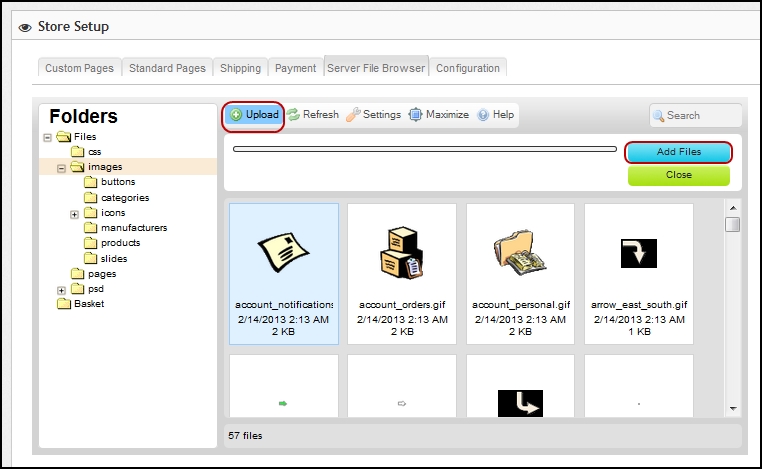
Task: Click the scrollbar up arrow
Action: tap(733, 208)
